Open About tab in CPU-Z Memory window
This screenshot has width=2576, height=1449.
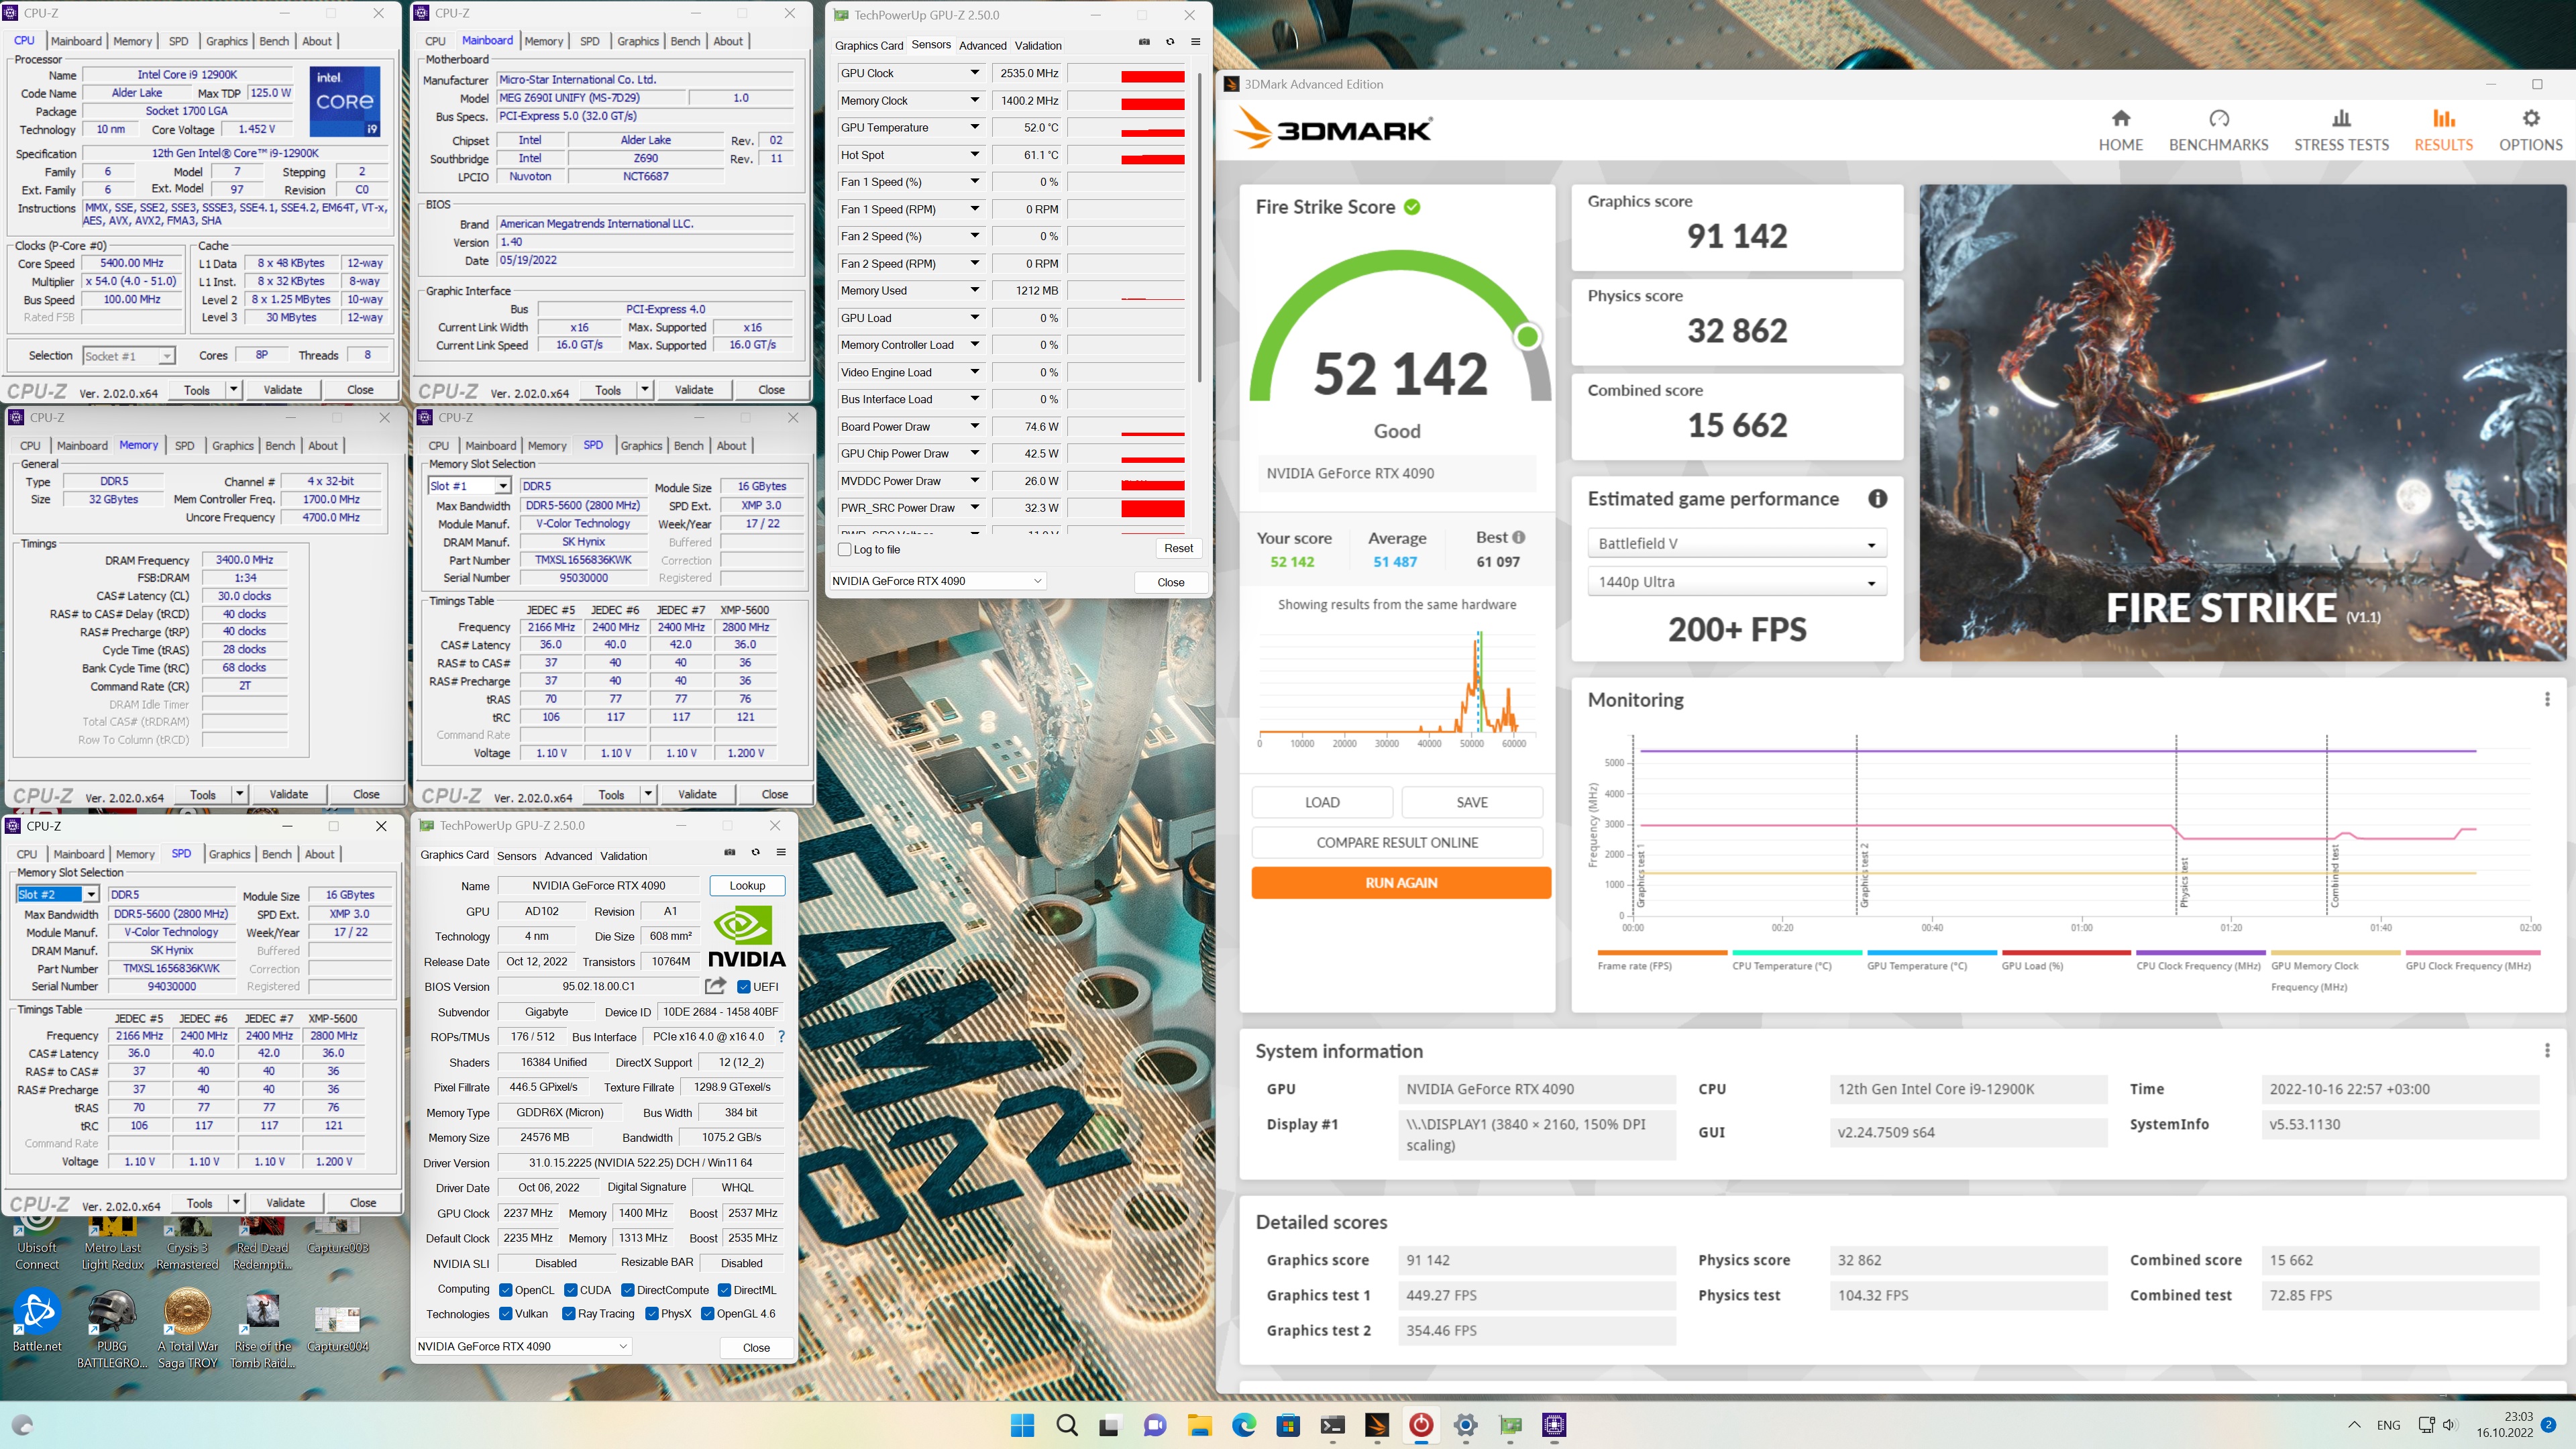click(x=322, y=445)
